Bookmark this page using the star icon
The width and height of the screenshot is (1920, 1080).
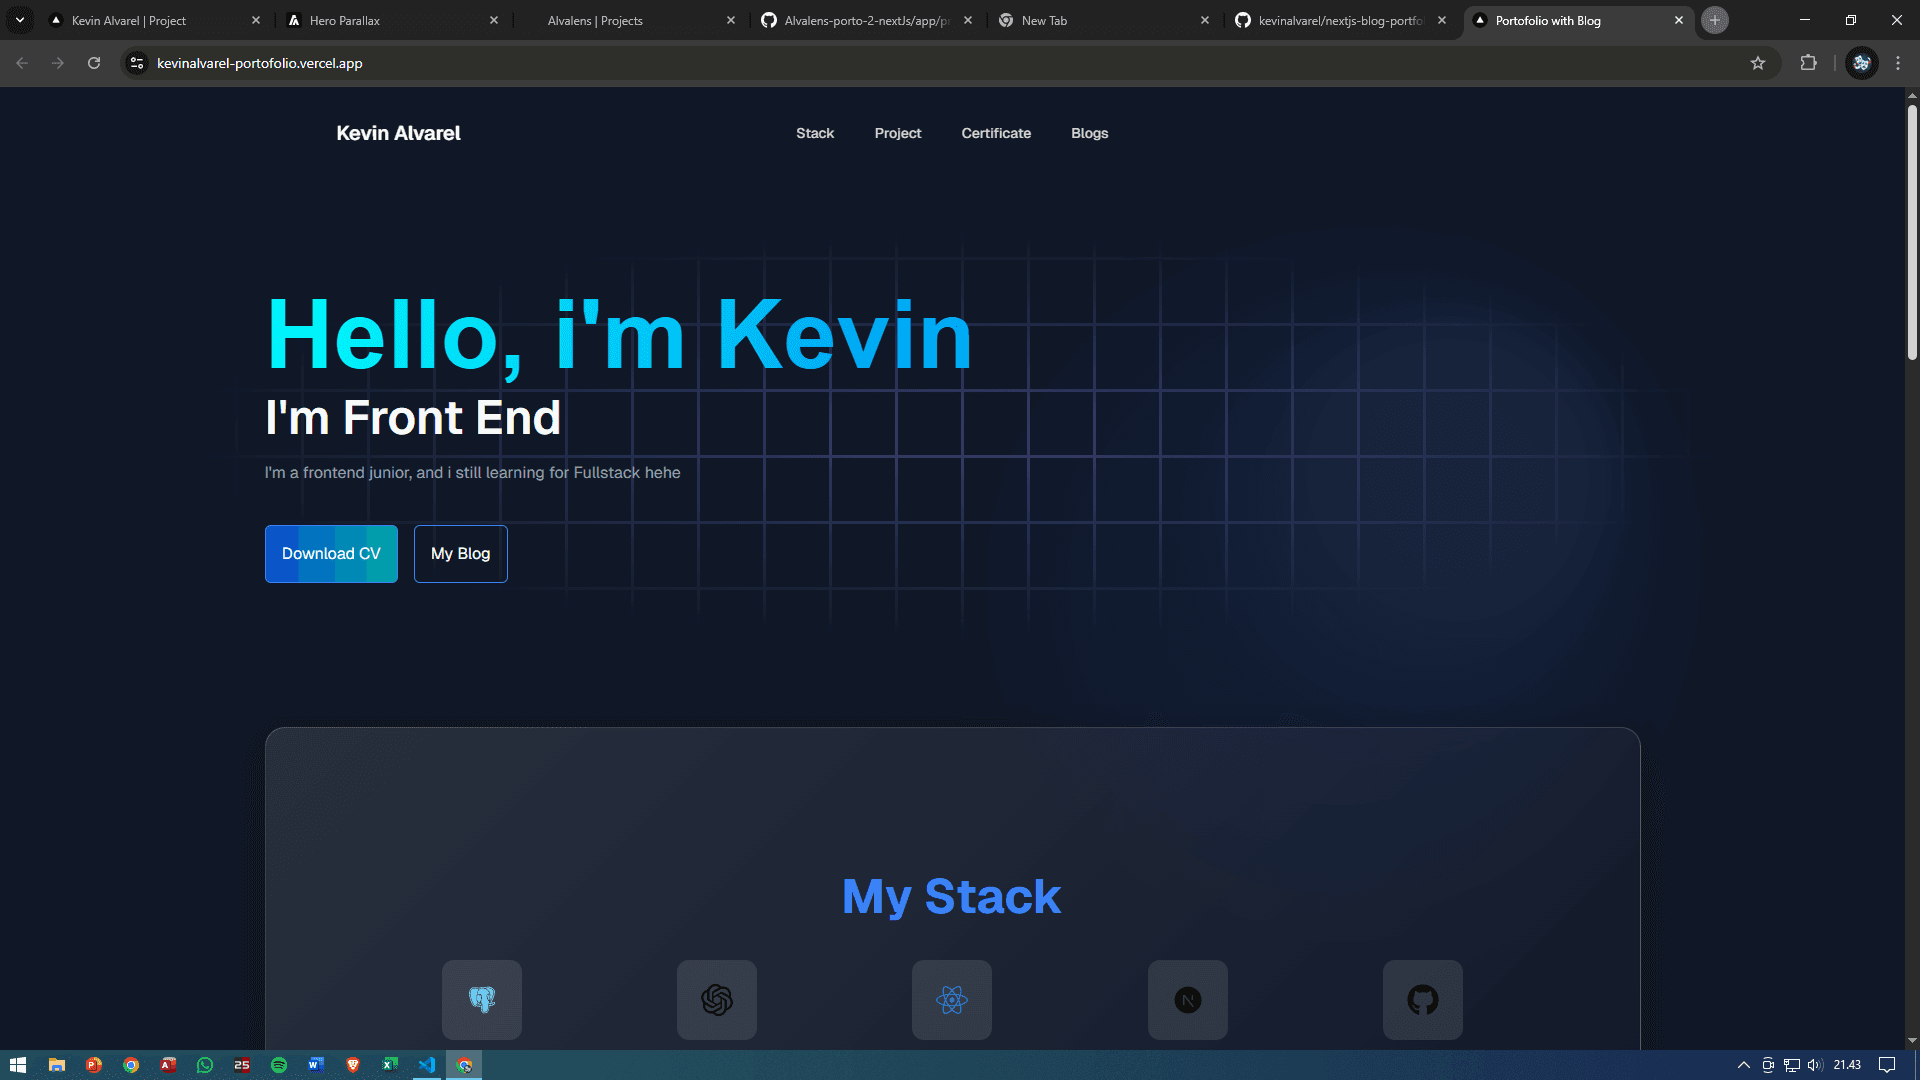pos(1758,63)
